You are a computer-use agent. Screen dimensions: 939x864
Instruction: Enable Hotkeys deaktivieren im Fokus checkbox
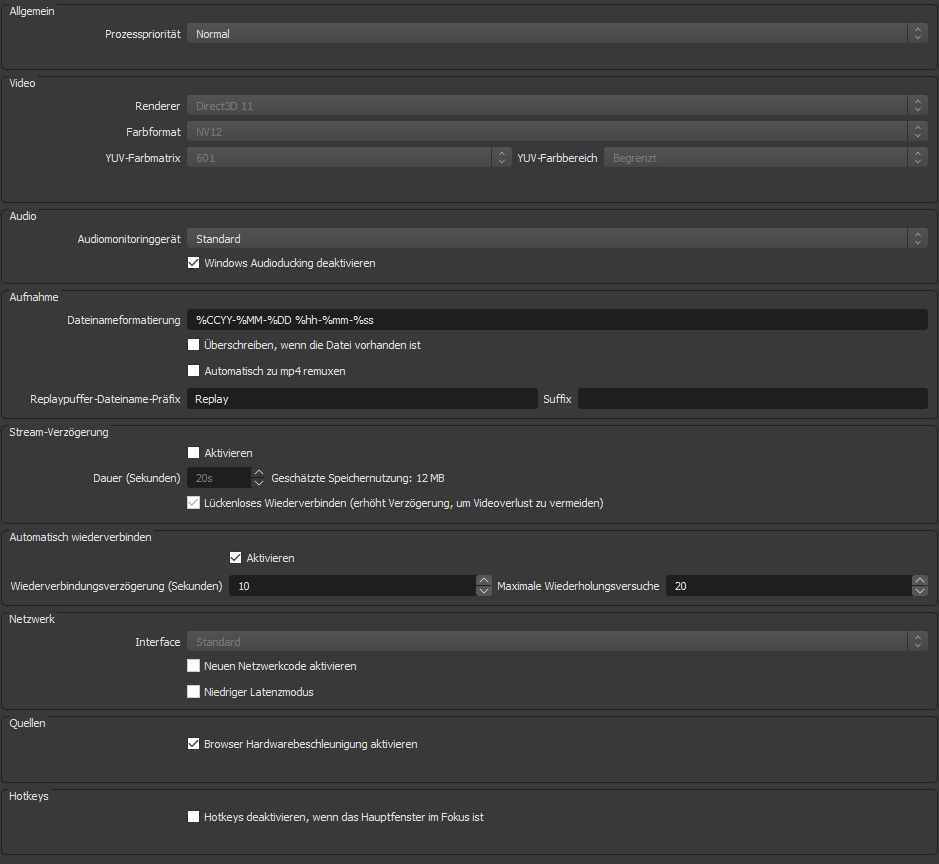click(x=194, y=817)
